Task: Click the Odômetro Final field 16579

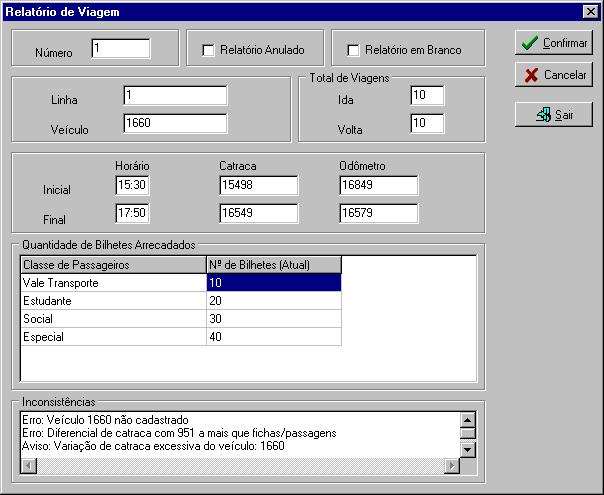Action: pos(379,213)
